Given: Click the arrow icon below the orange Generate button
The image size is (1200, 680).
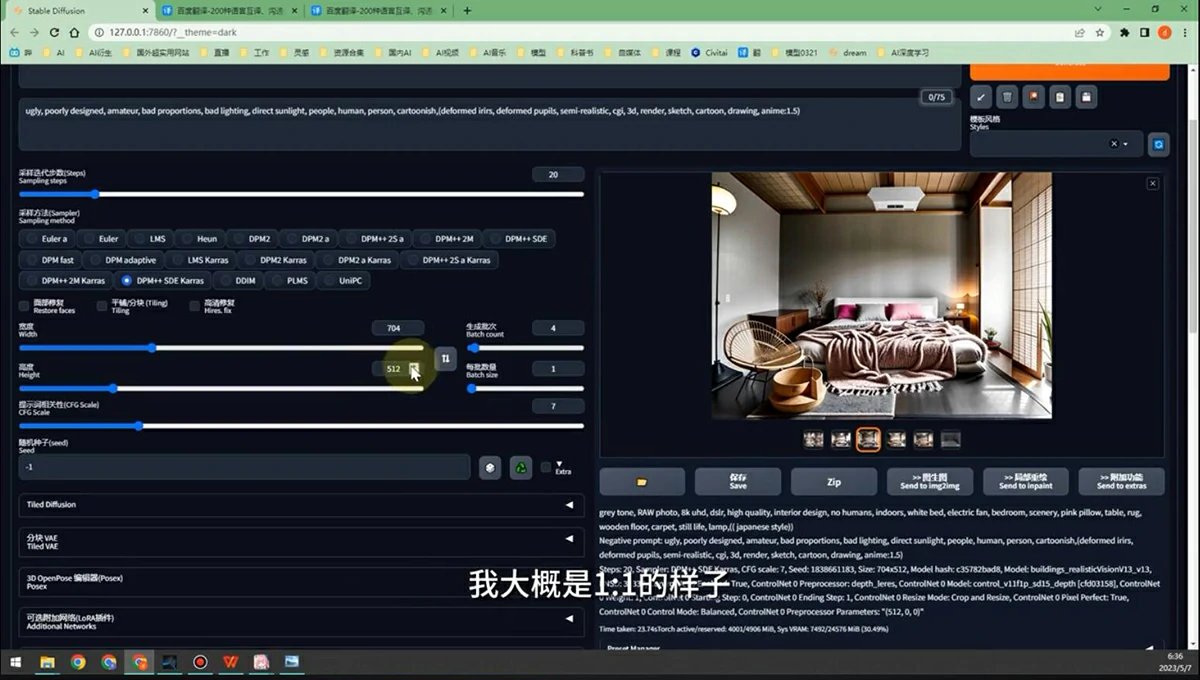Looking at the screenshot, I should [982, 97].
